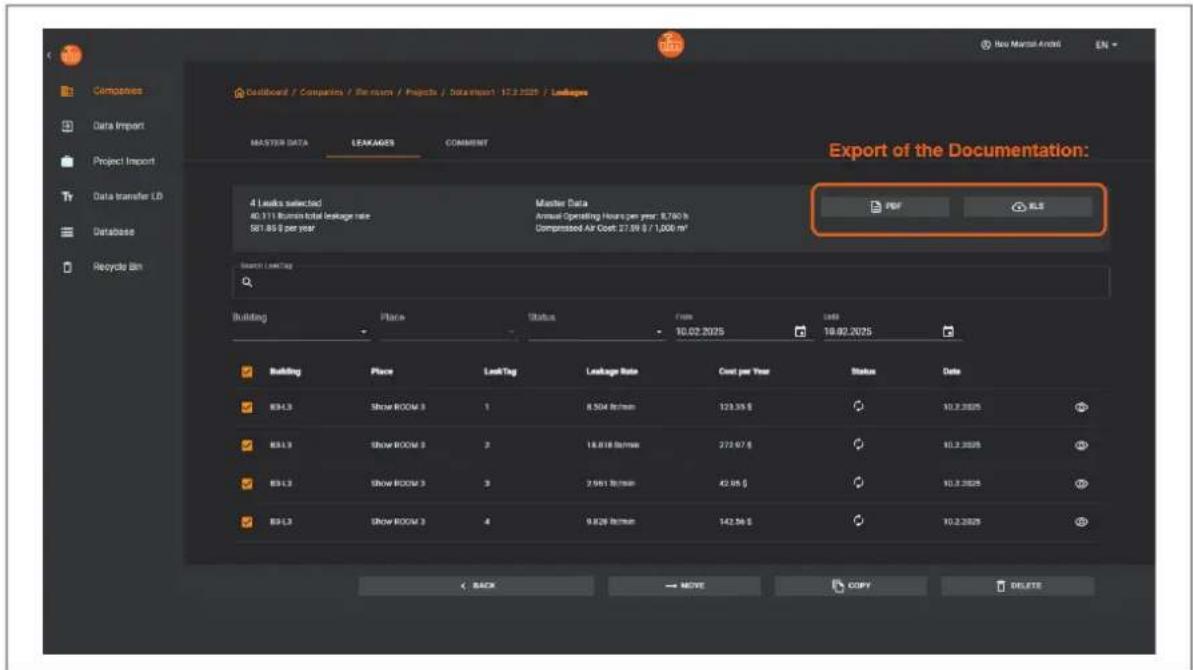The width and height of the screenshot is (1193, 670).
Task: Click the Companies breadcrumb link
Action: tap(321, 92)
